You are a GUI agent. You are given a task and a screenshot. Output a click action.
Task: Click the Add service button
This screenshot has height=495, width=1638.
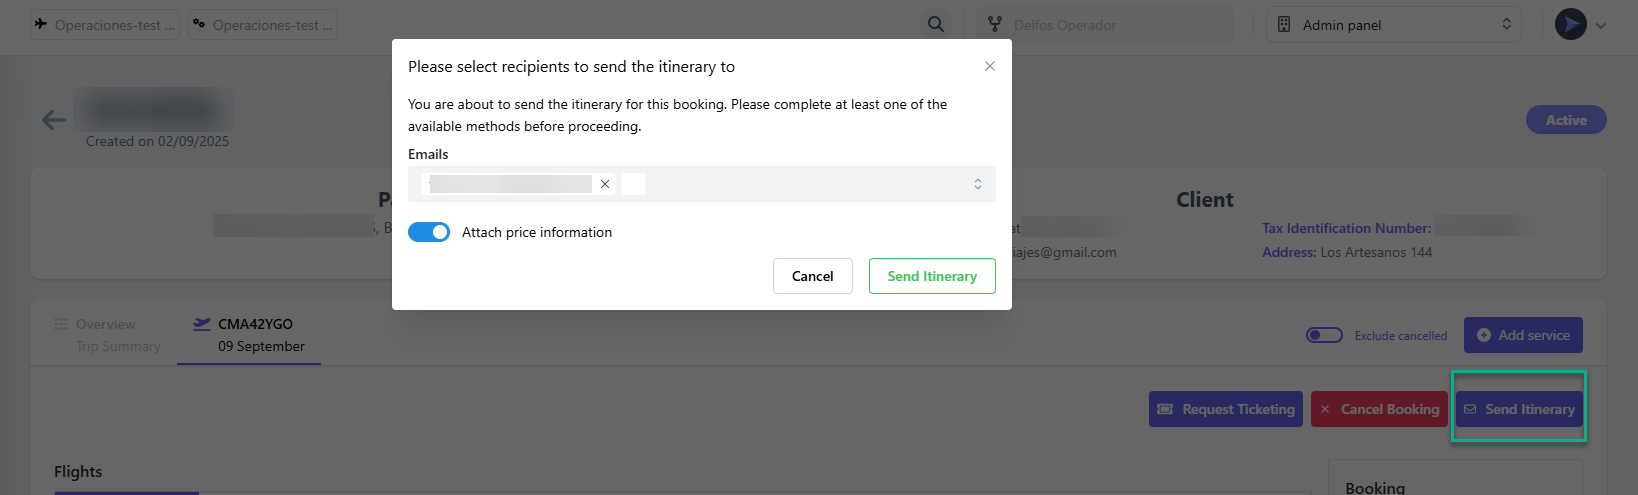[1523, 335]
